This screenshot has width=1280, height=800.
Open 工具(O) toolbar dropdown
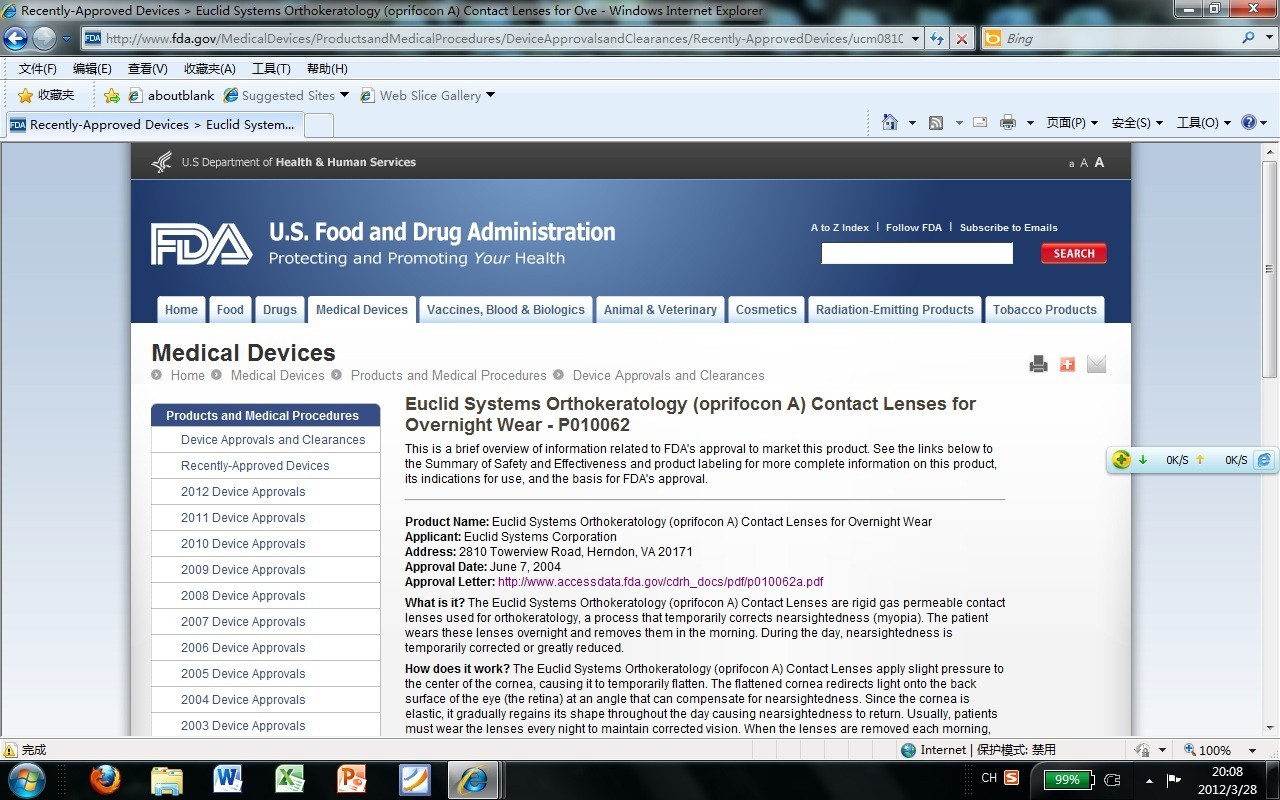pos(1203,122)
